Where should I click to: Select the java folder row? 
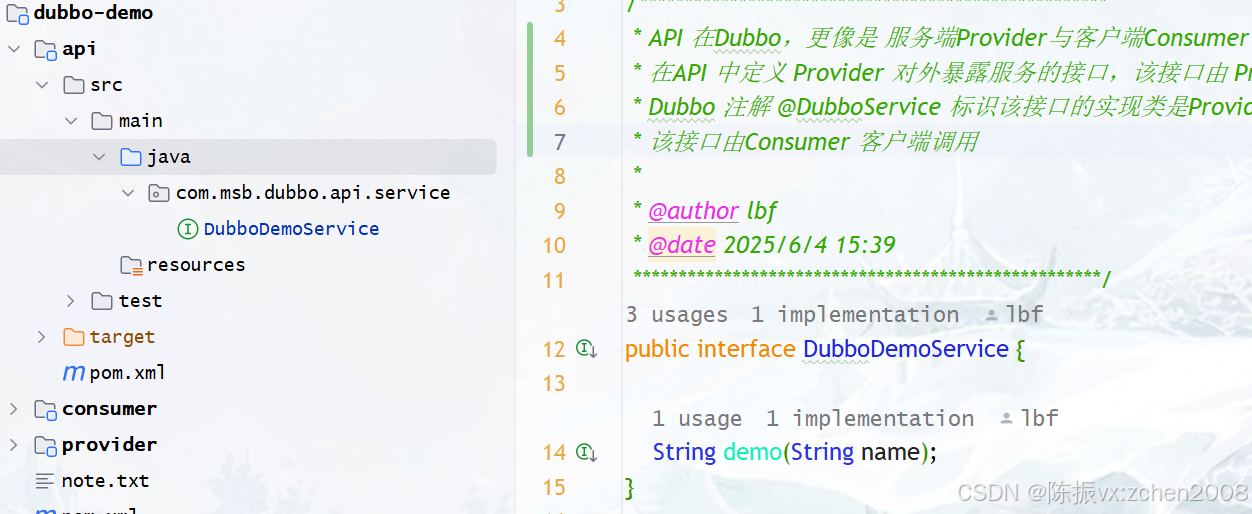[248, 157]
